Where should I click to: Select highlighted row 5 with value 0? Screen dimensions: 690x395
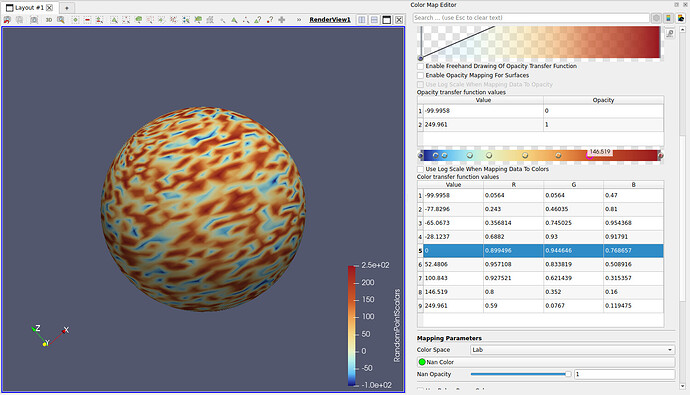point(540,250)
